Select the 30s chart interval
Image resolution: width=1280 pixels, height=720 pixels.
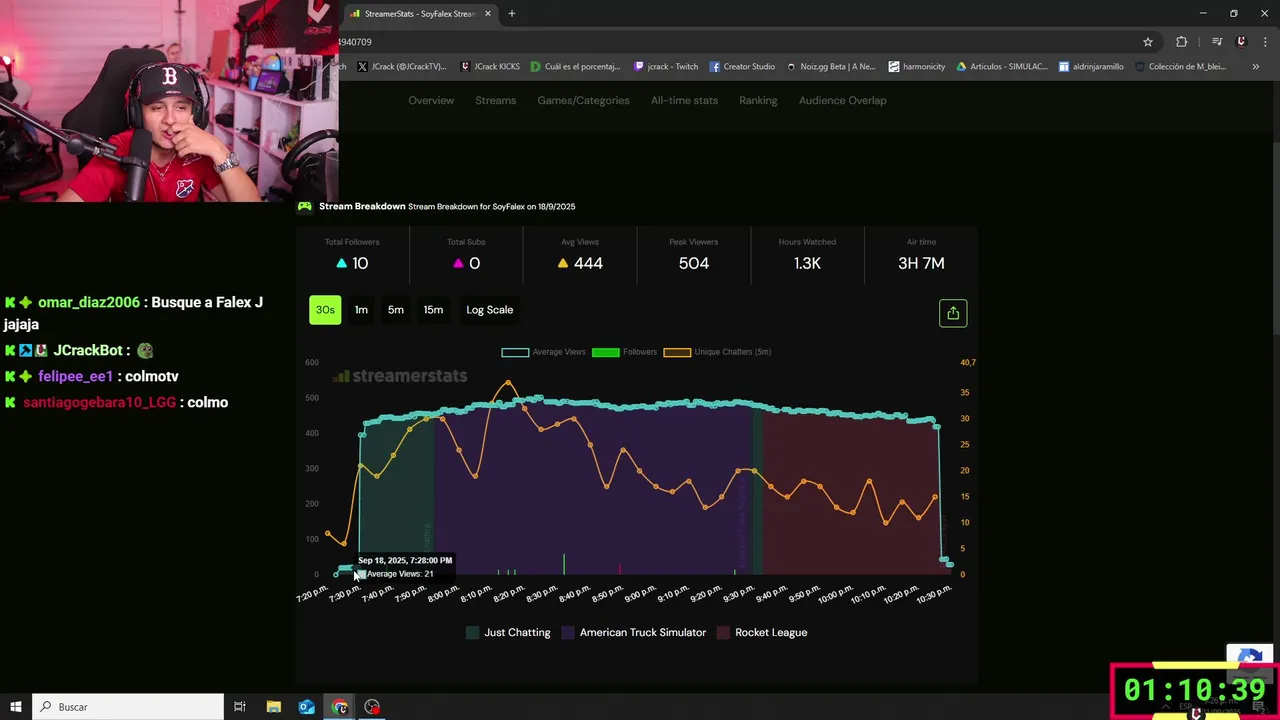(x=325, y=310)
